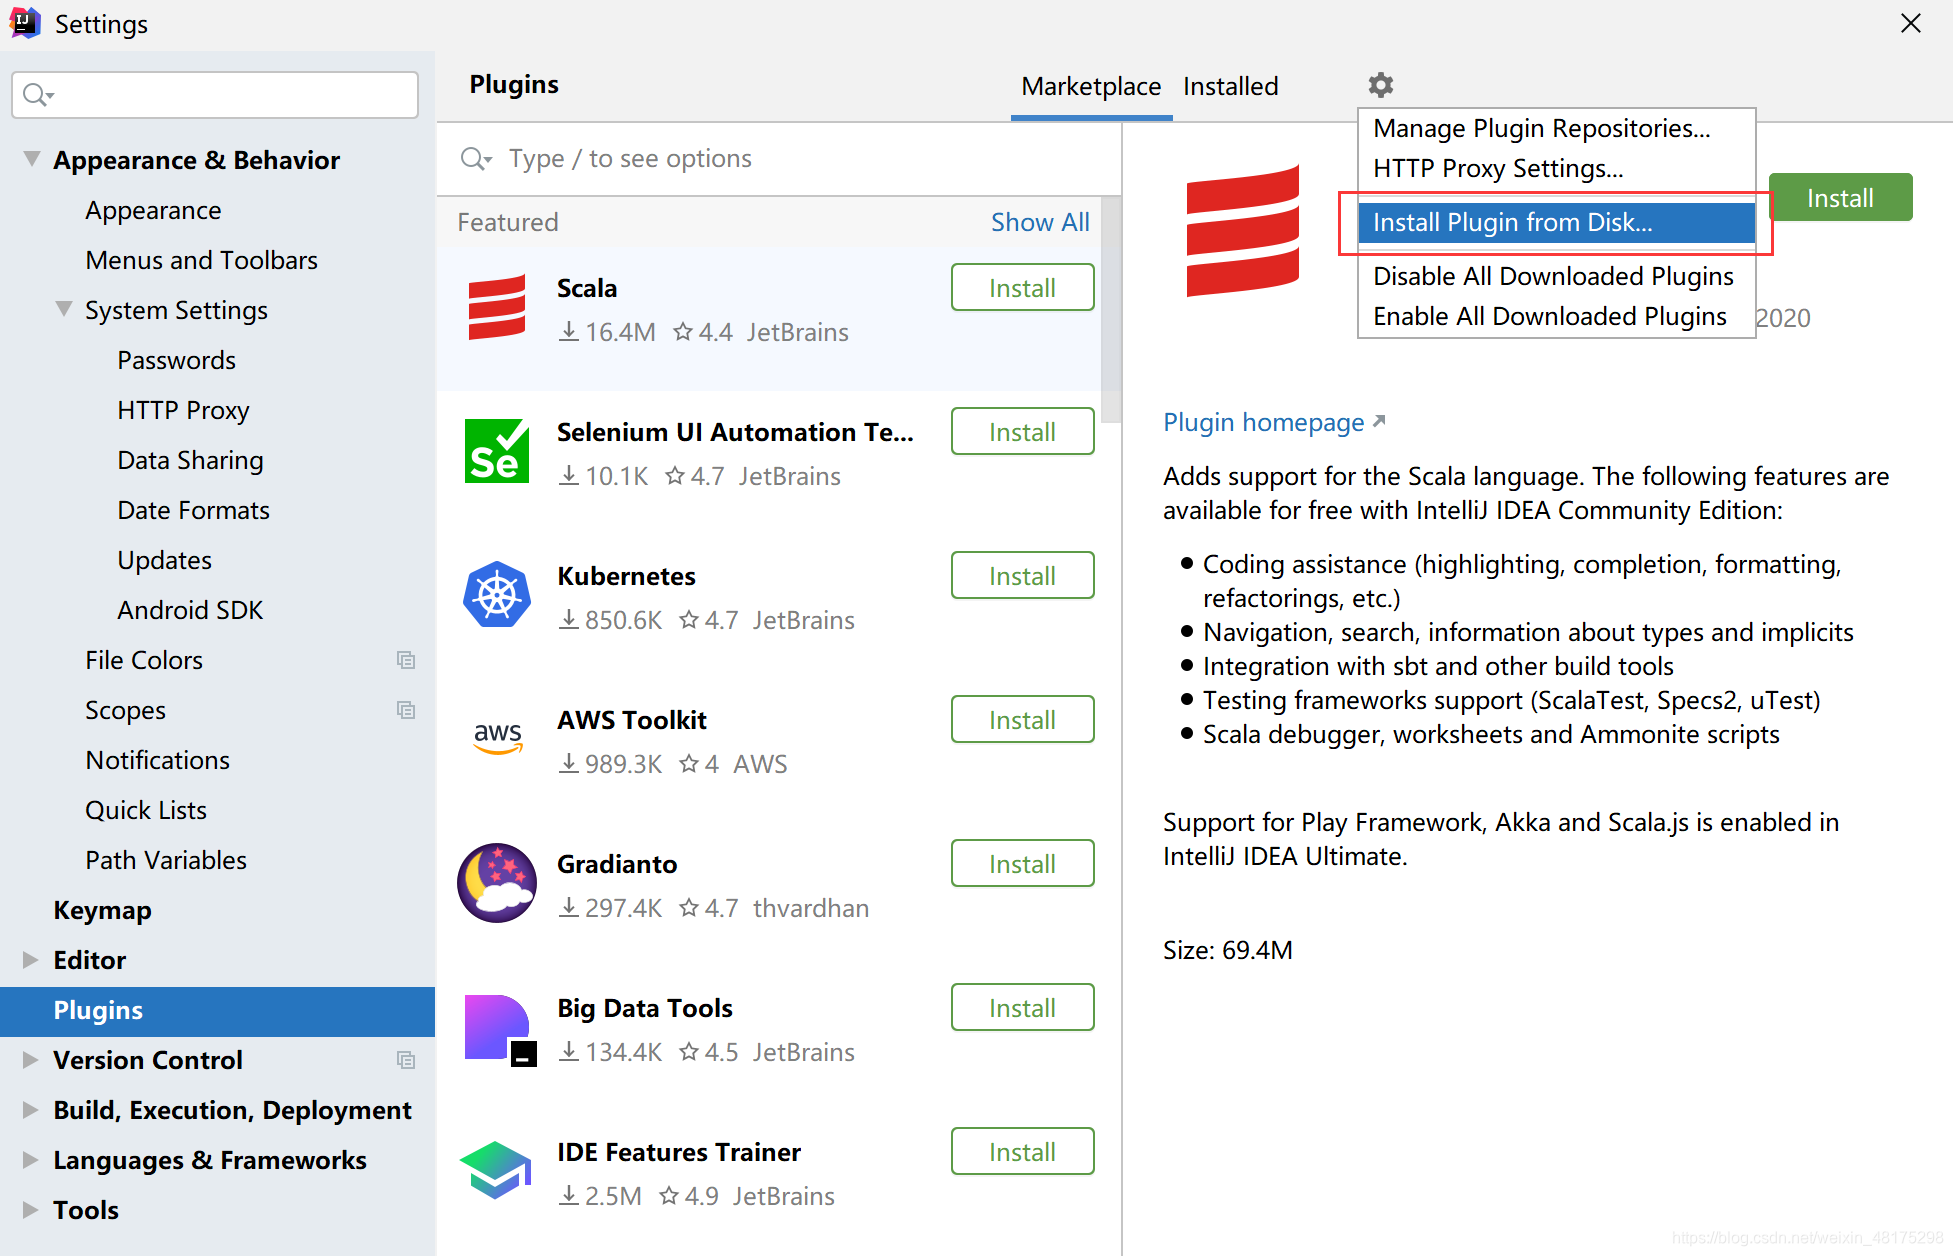Open Keymap settings
1953x1256 pixels.
(102, 910)
